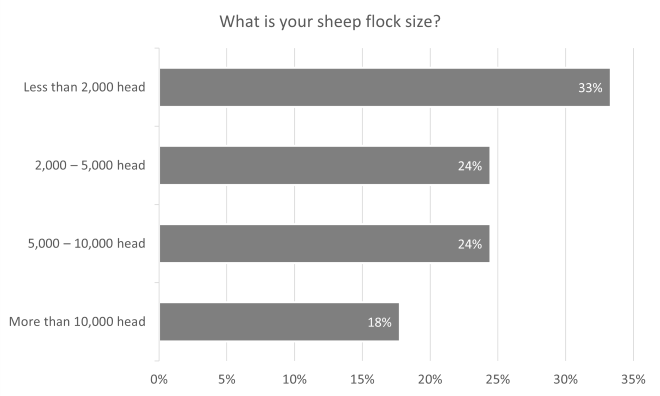Click the 15% axis tick label
Viewport: 660px width, 396px height.
tap(362, 380)
